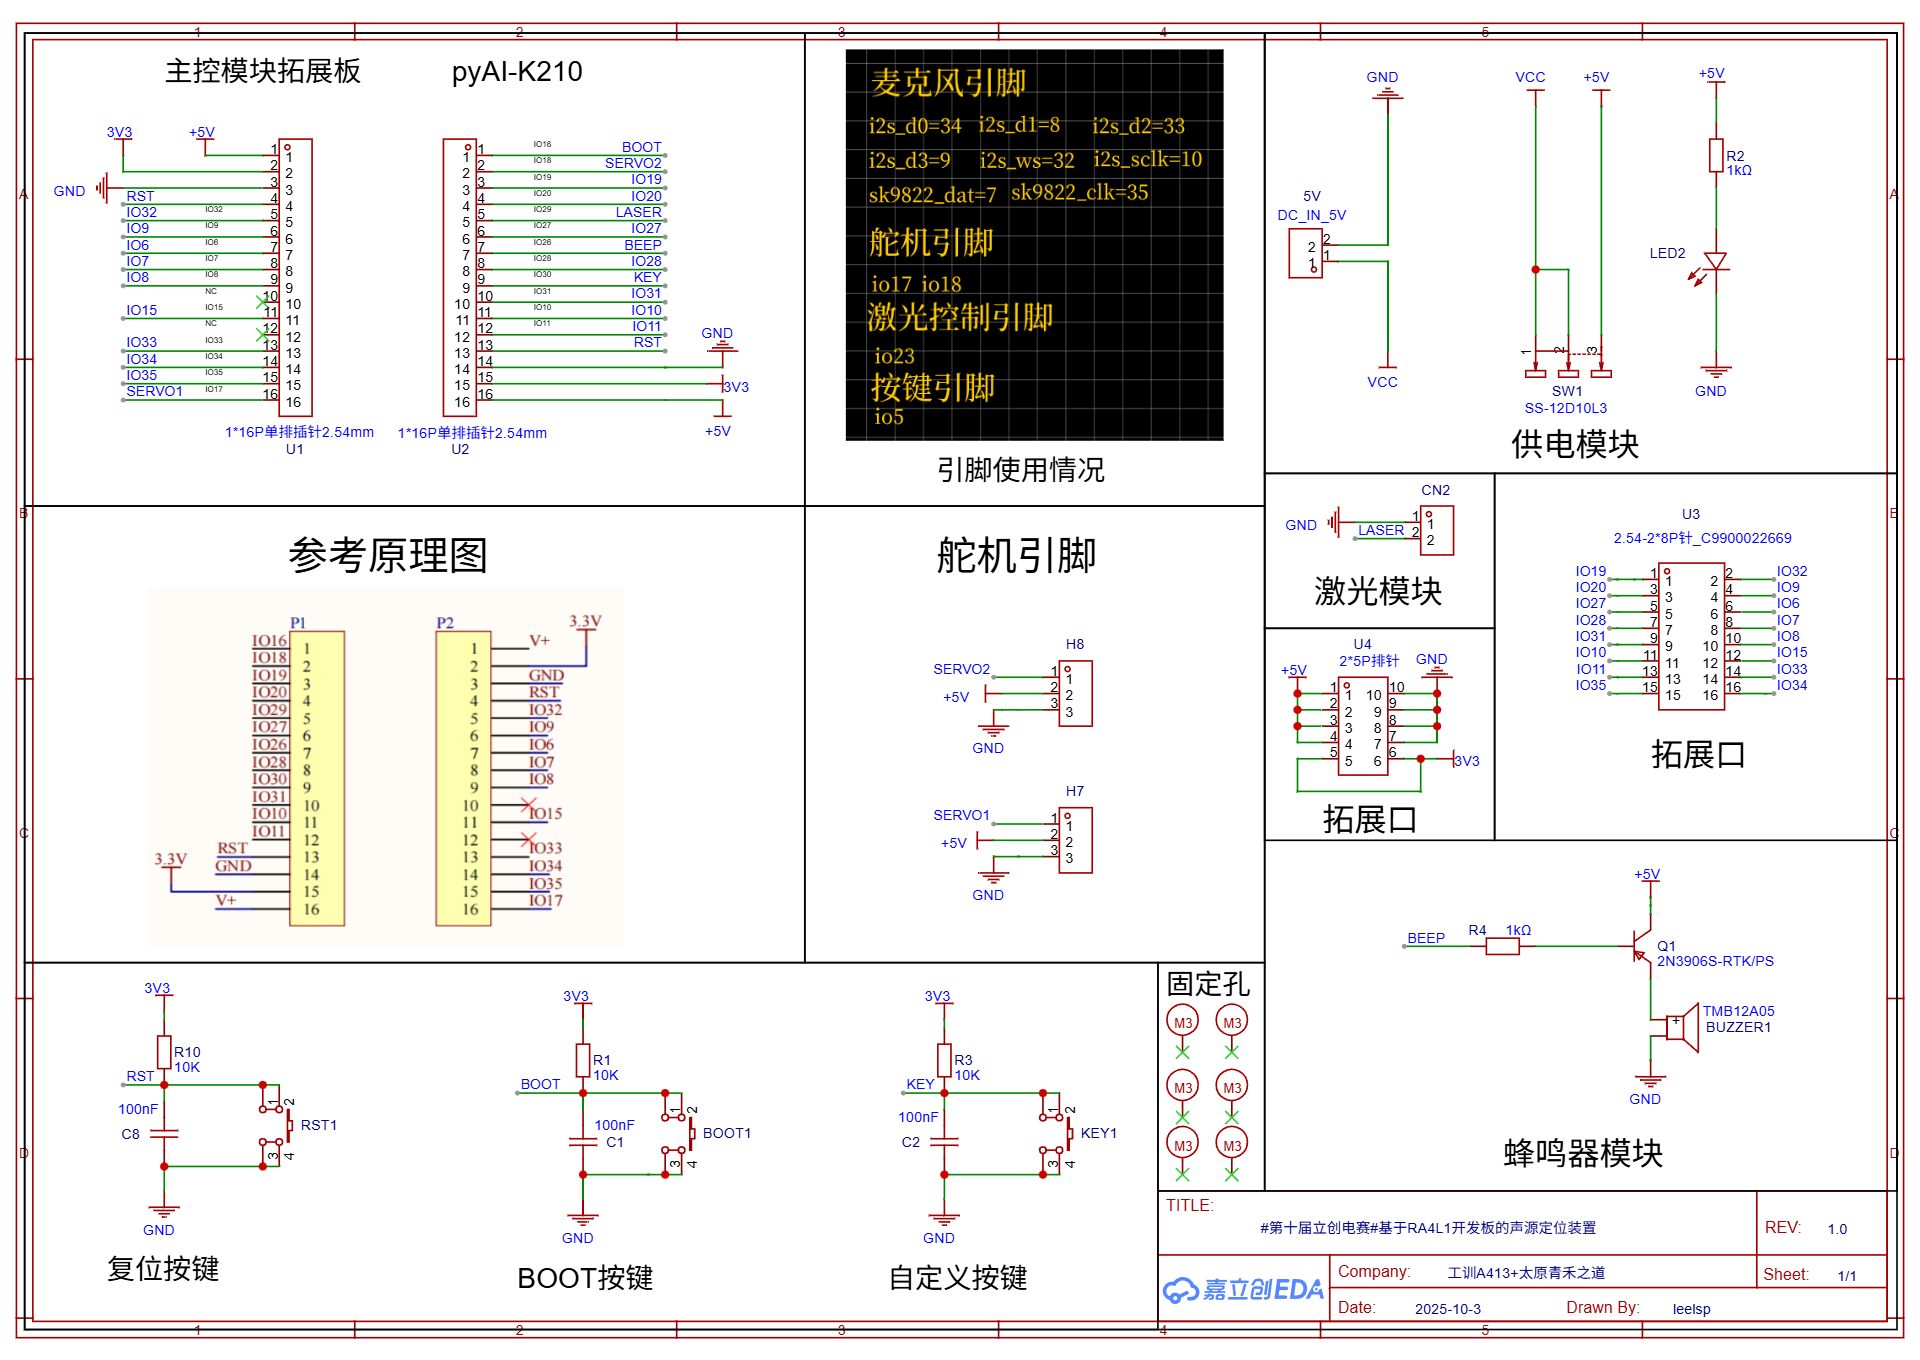
Task: Select the R10 10K resistor symbol
Action: click(x=164, y=1052)
